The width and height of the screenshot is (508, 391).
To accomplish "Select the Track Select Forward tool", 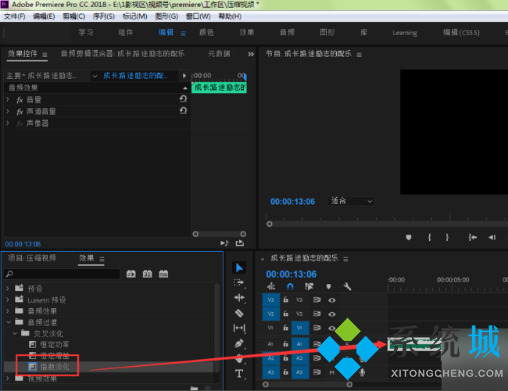I will coord(239,283).
